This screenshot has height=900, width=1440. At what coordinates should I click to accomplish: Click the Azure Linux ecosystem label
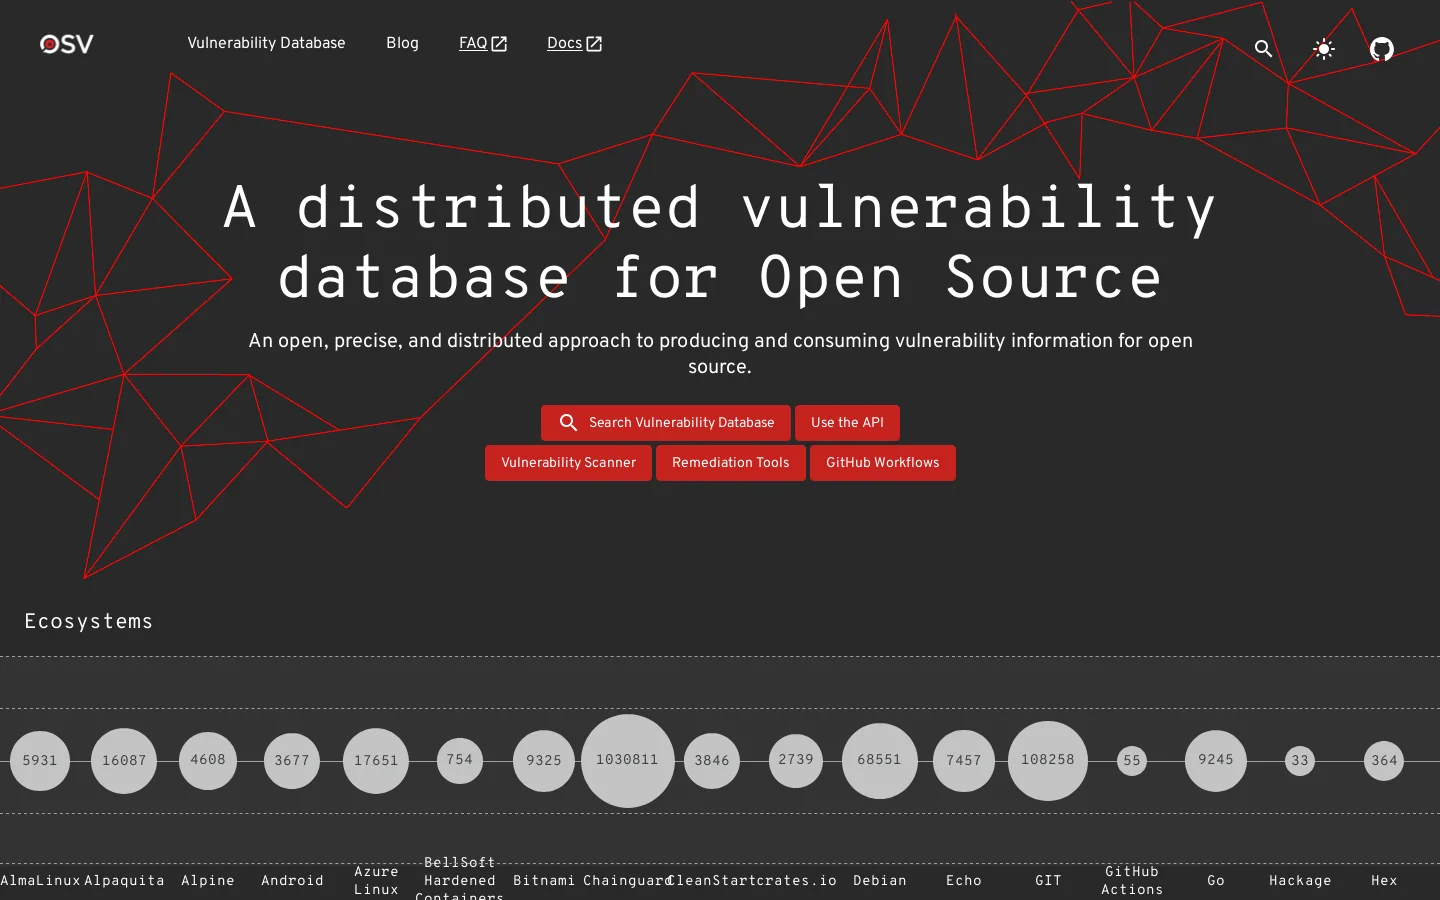[x=376, y=881]
